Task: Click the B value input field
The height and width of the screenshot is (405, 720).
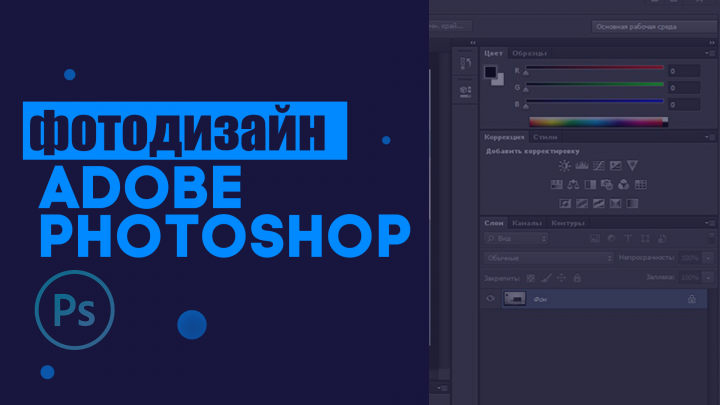Action: click(684, 105)
